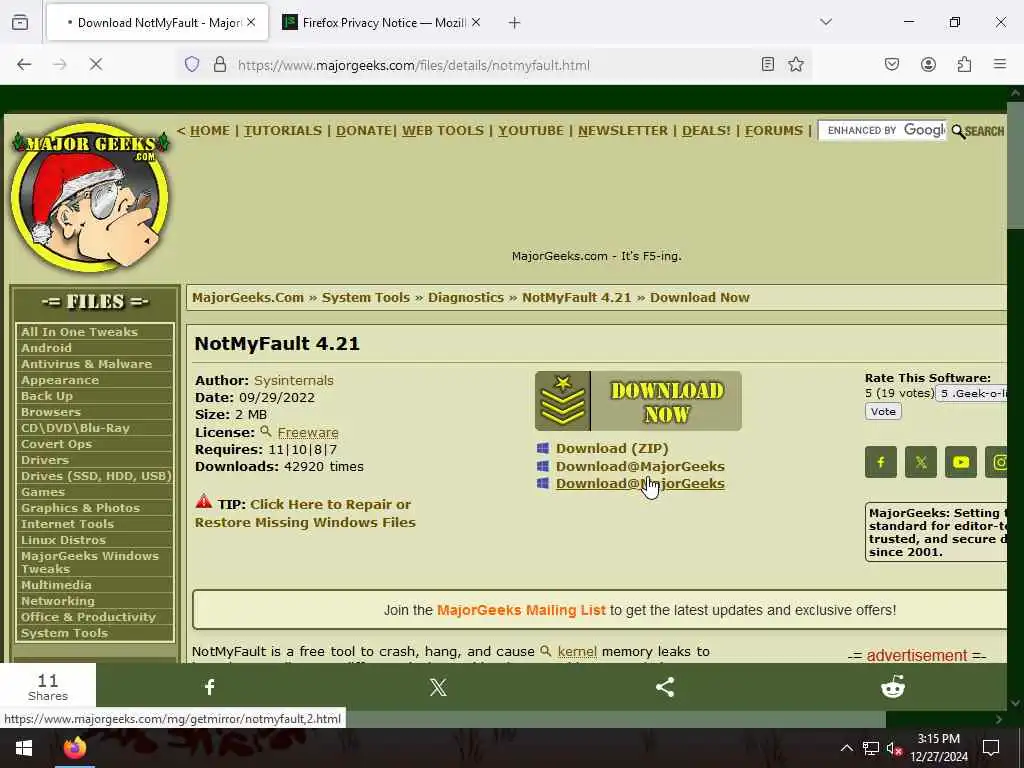This screenshot has height=768, width=1024.
Task: Stop page loading with the X button
Action: 95,64
